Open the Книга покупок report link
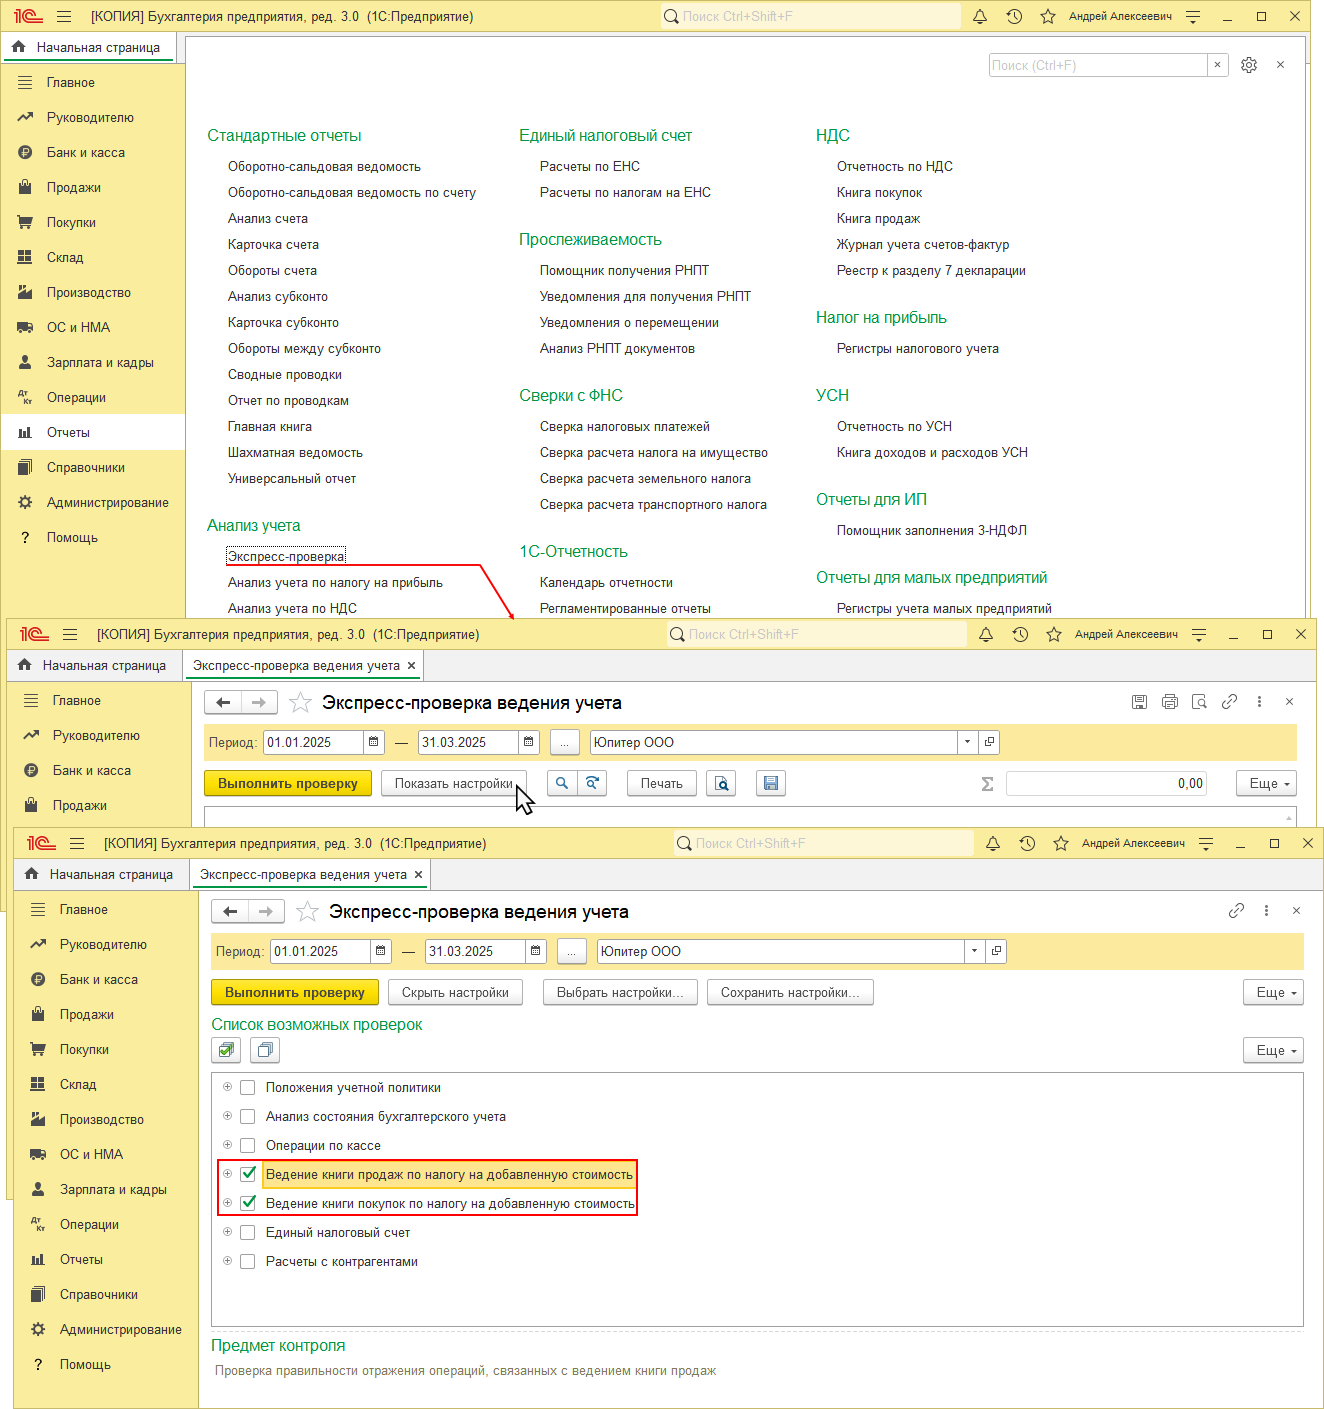This screenshot has width=1324, height=1409. [x=879, y=193]
